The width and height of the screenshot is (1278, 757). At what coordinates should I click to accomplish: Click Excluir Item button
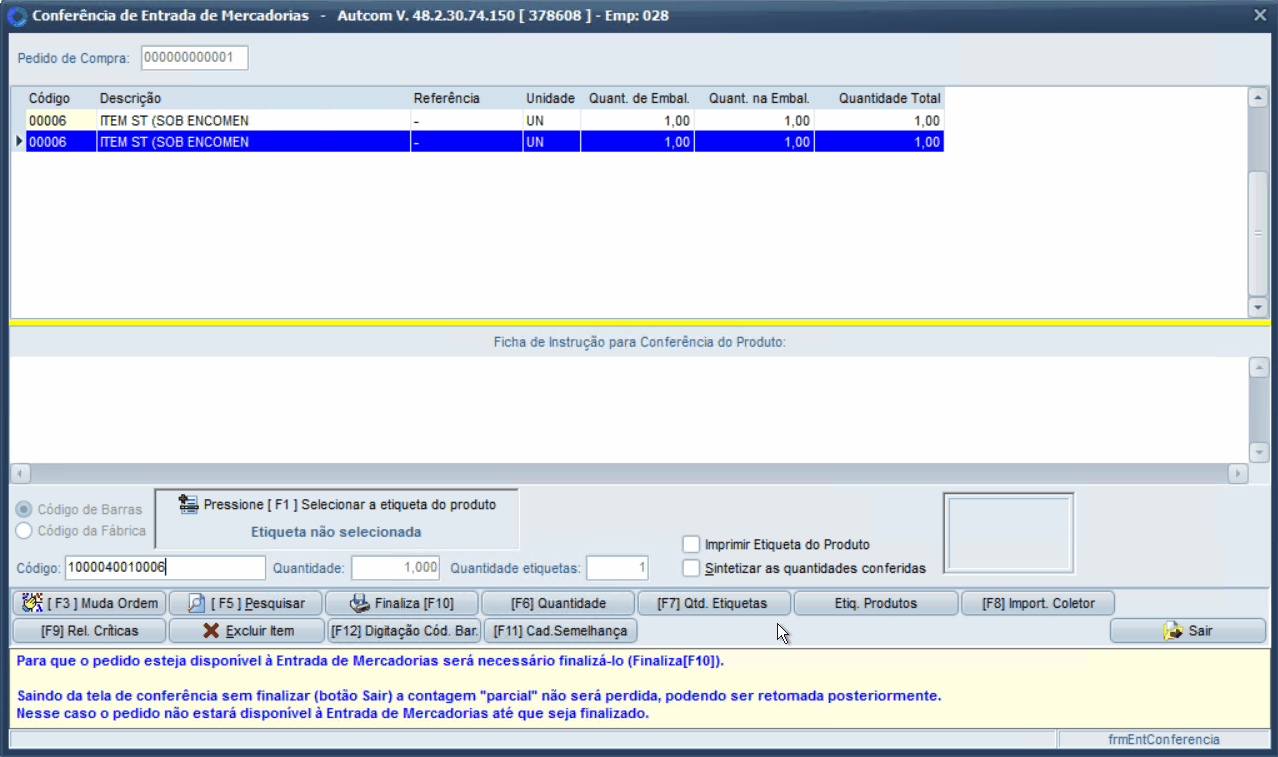click(x=246, y=631)
